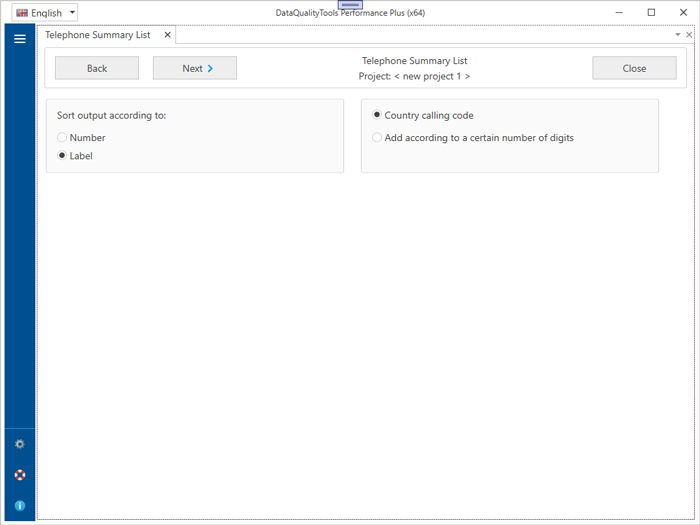Click the X at far right of tab strip

689,35
